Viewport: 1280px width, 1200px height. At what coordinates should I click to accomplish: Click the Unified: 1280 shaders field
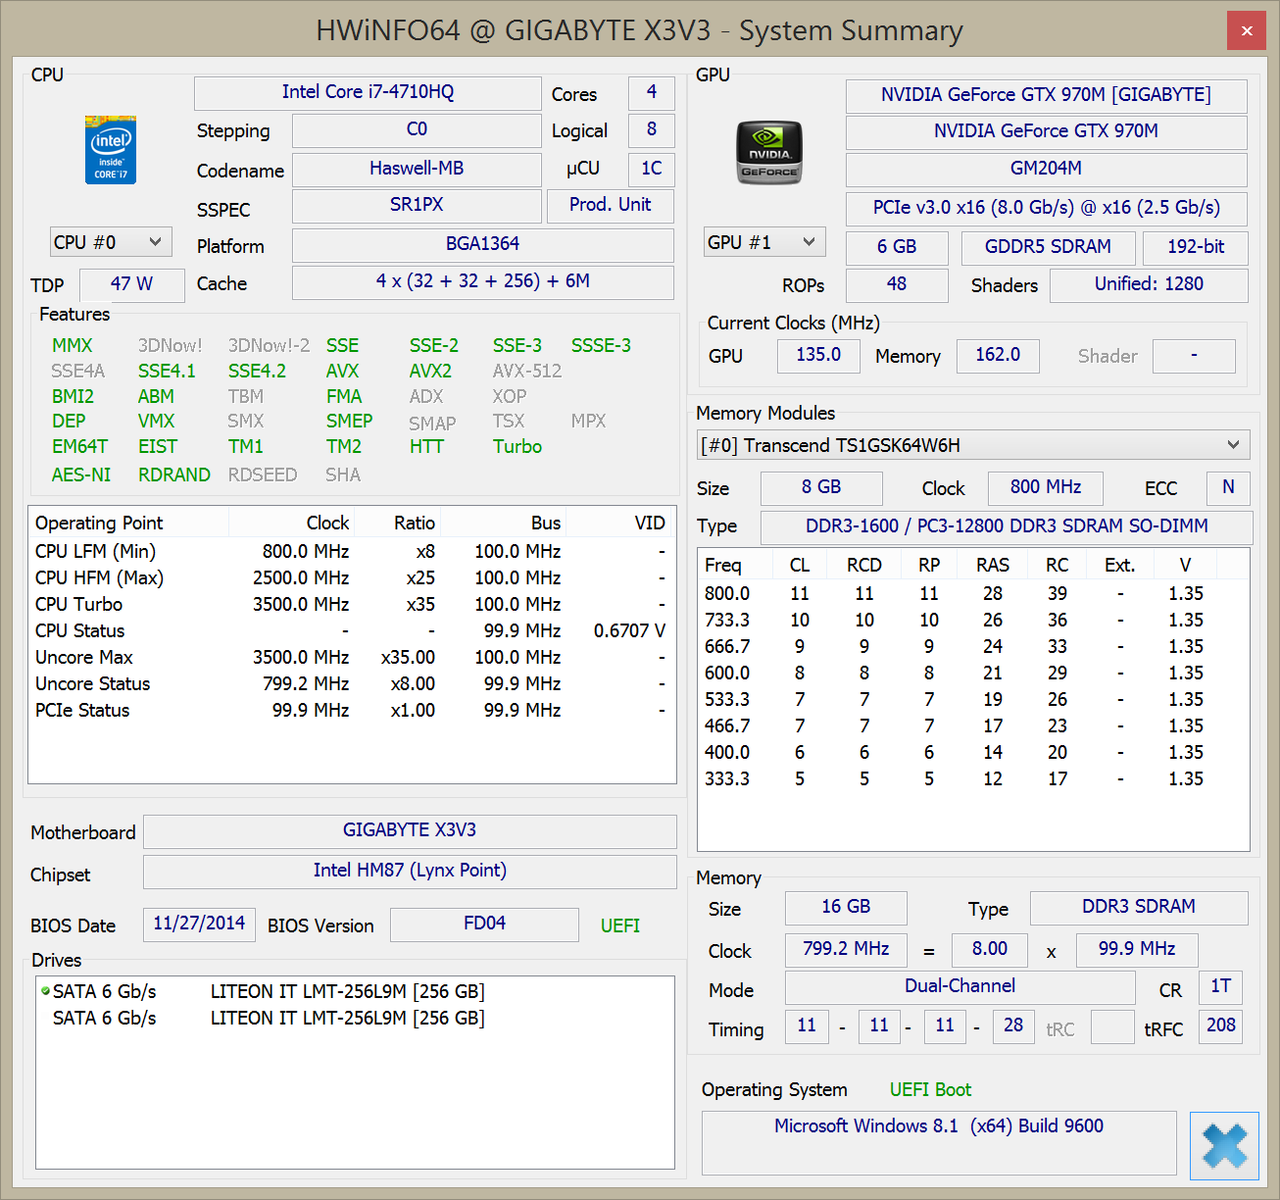click(x=1149, y=285)
